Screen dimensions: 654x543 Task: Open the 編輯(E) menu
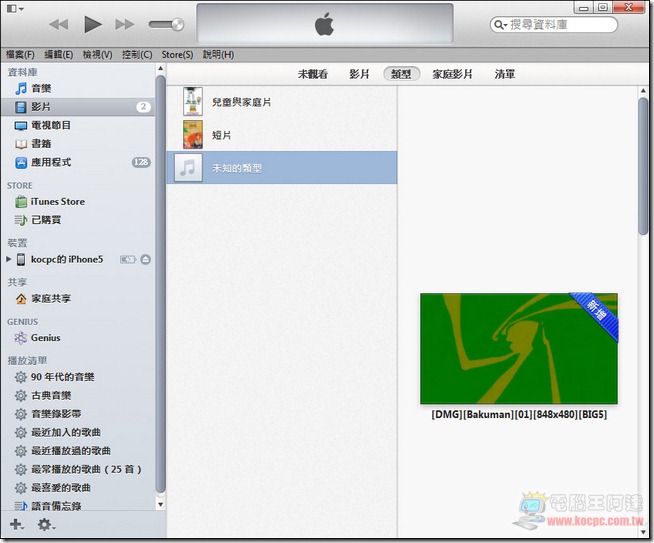coord(58,55)
